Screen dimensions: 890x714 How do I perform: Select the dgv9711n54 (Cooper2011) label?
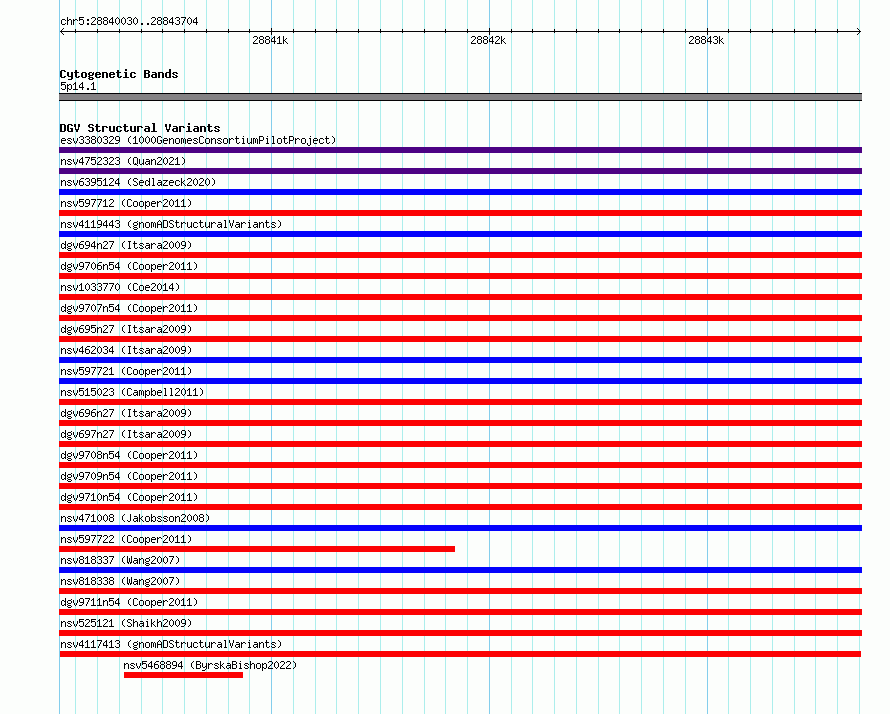pos(129,602)
